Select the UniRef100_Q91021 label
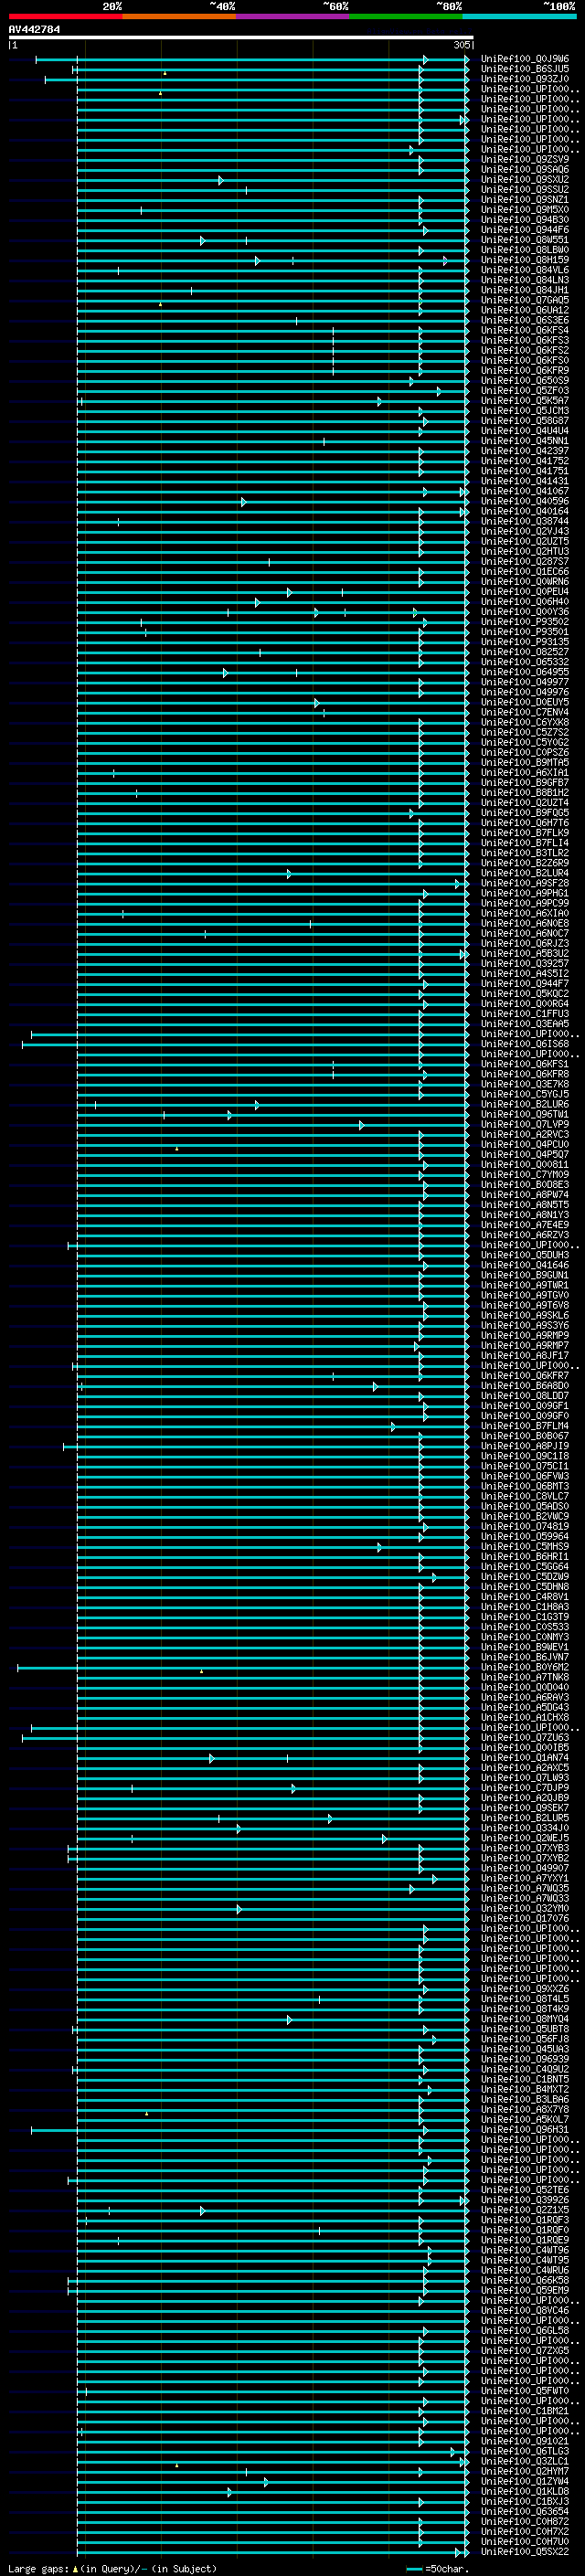The width and height of the screenshot is (585, 2576). (x=525, y=2441)
